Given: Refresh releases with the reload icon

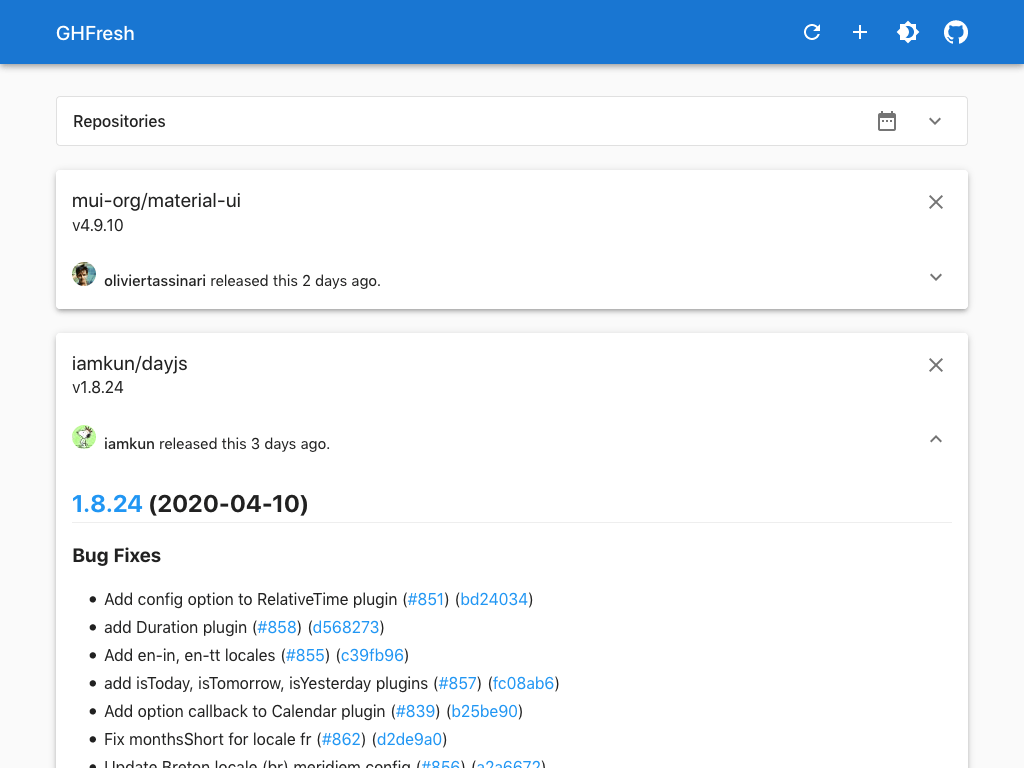Looking at the screenshot, I should [x=812, y=32].
